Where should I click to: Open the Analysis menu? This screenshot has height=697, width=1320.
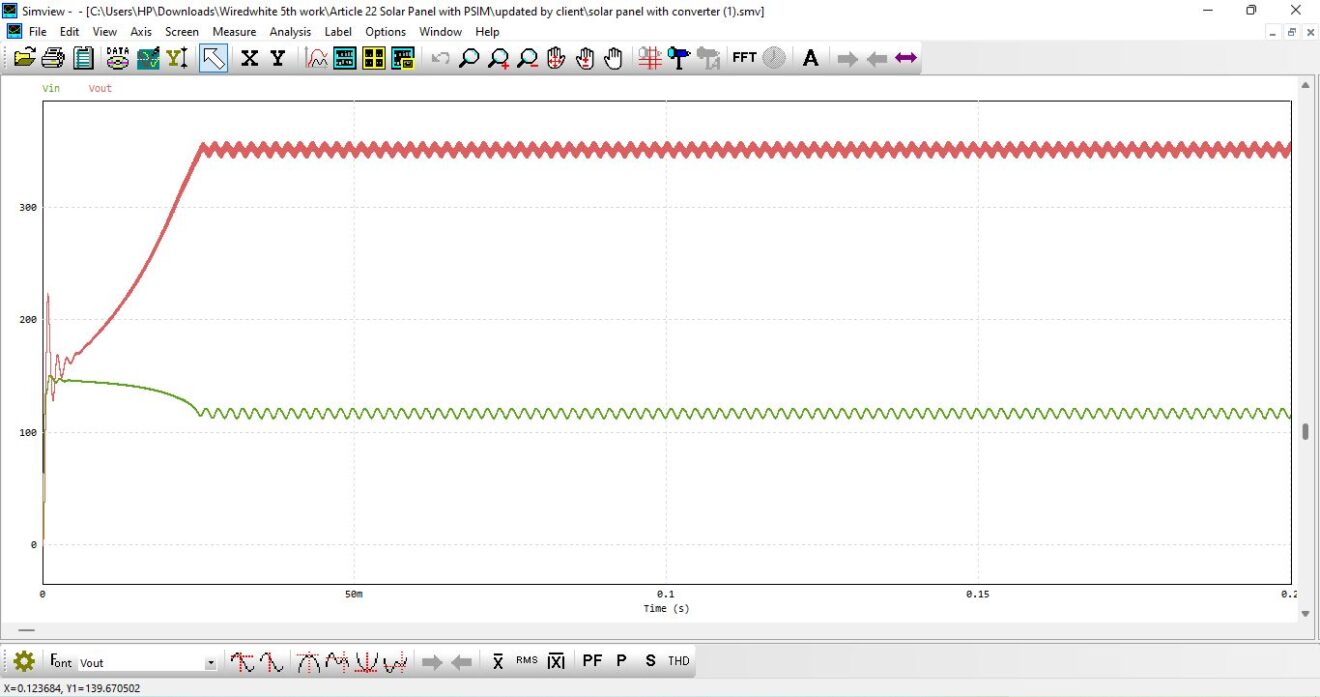coord(290,31)
